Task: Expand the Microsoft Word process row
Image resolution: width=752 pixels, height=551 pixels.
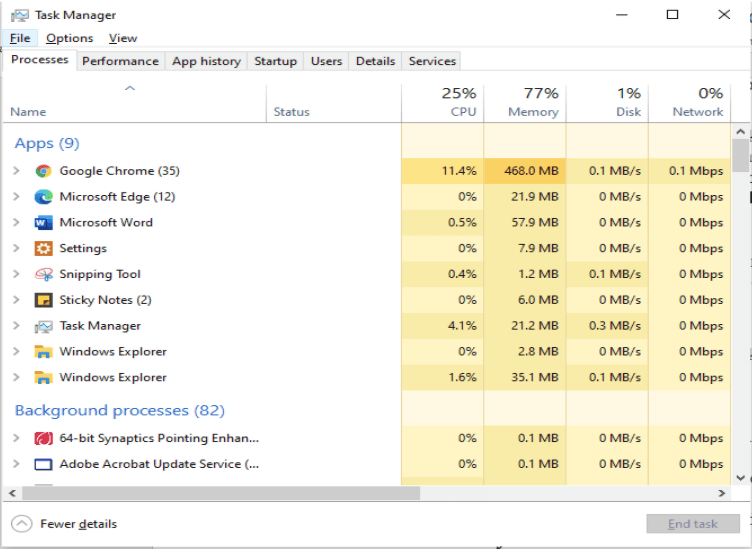Action: [16, 223]
